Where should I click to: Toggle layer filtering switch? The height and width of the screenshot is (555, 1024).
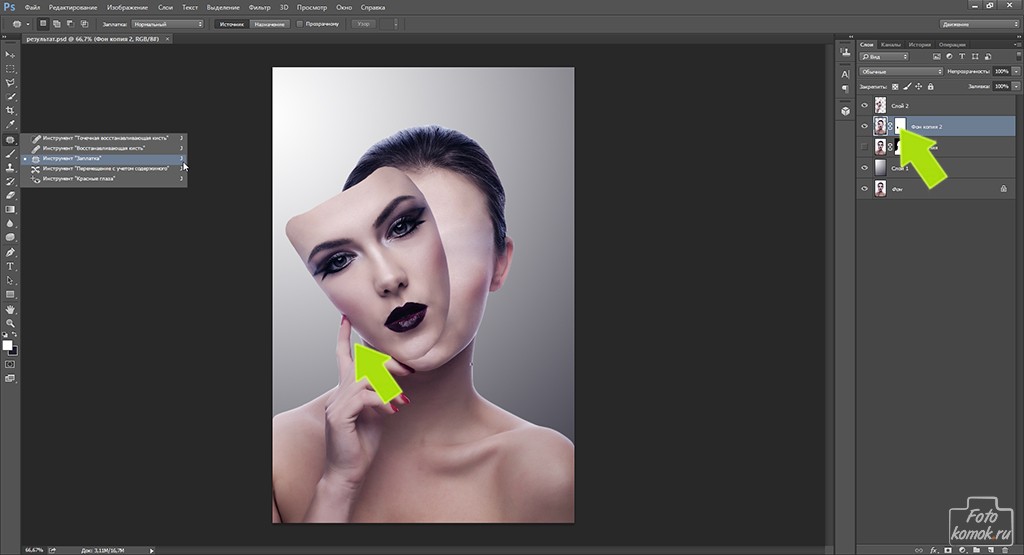click(1017, 57)
